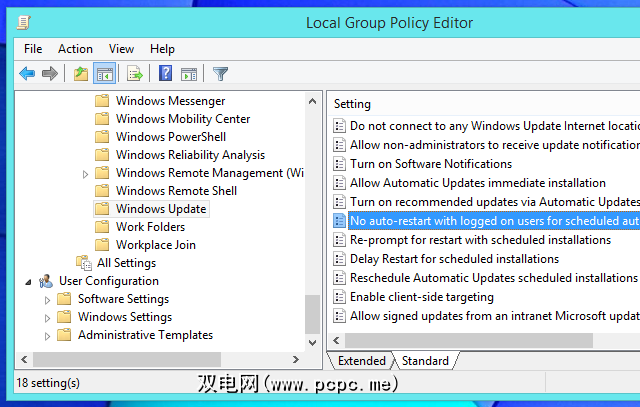The height and width of the screenshot is (407, 640).
Task: Open the Help menu
Action: click(162, 49)
